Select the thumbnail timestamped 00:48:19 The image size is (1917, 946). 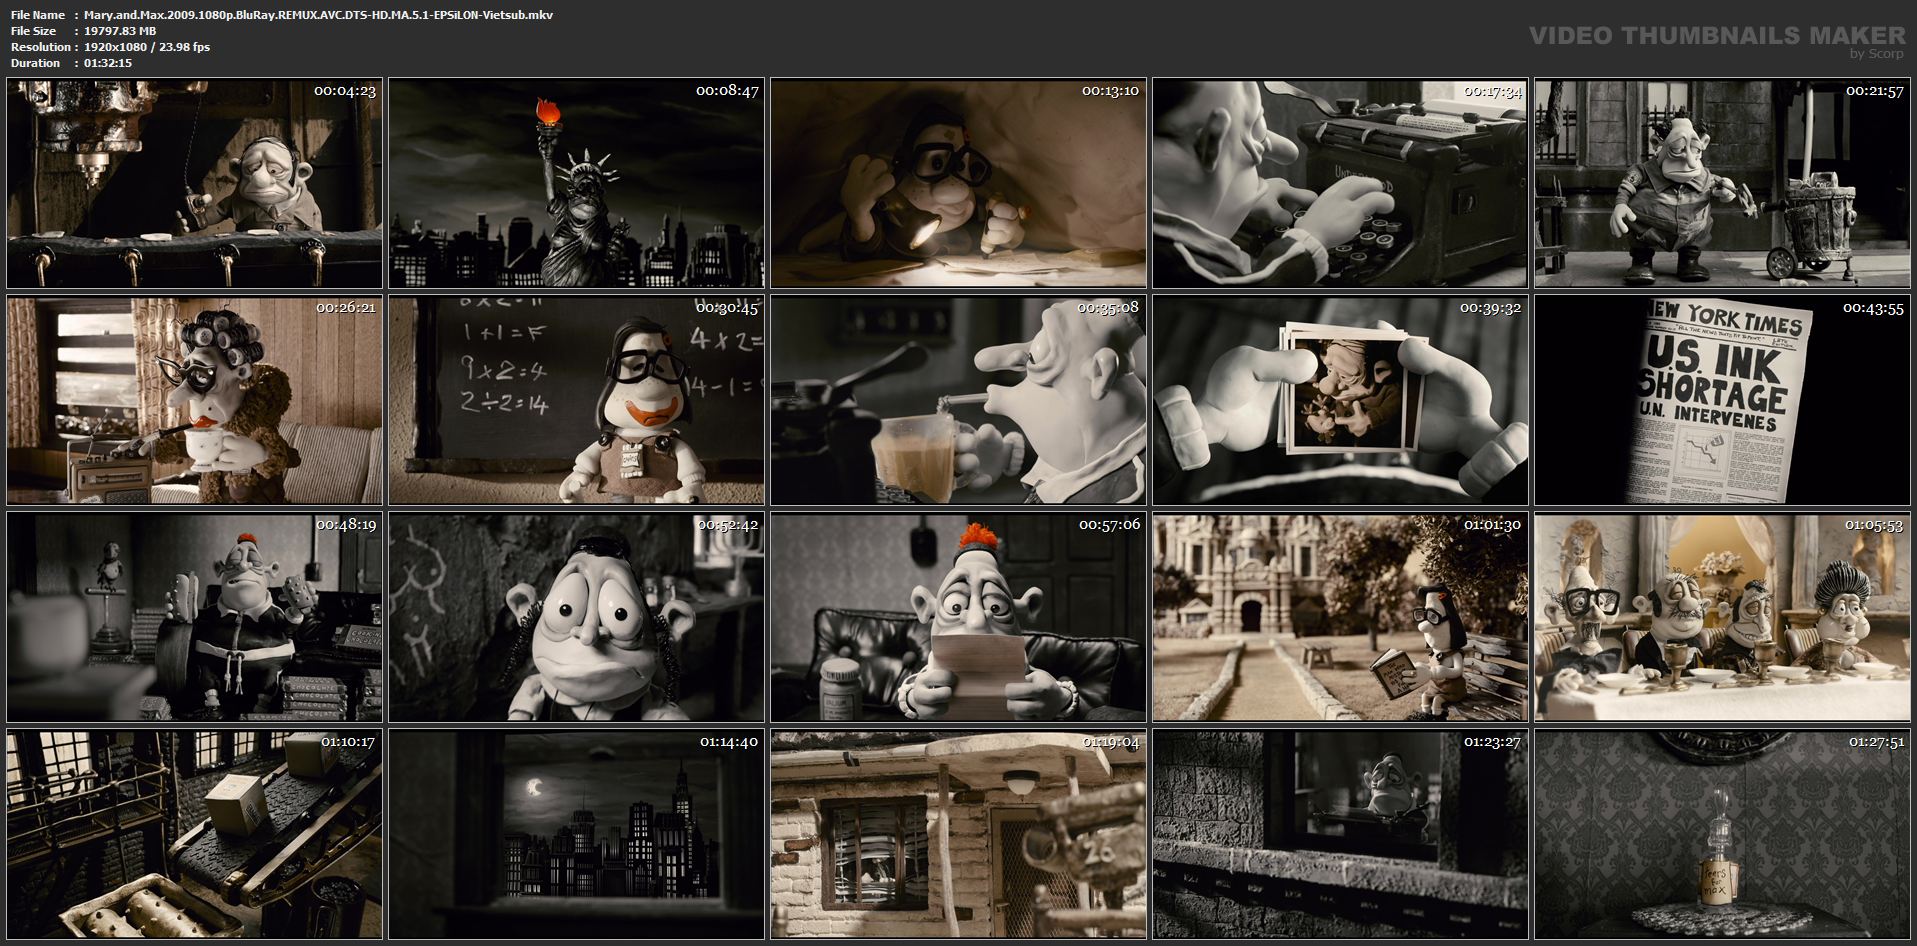click(194, 617)
